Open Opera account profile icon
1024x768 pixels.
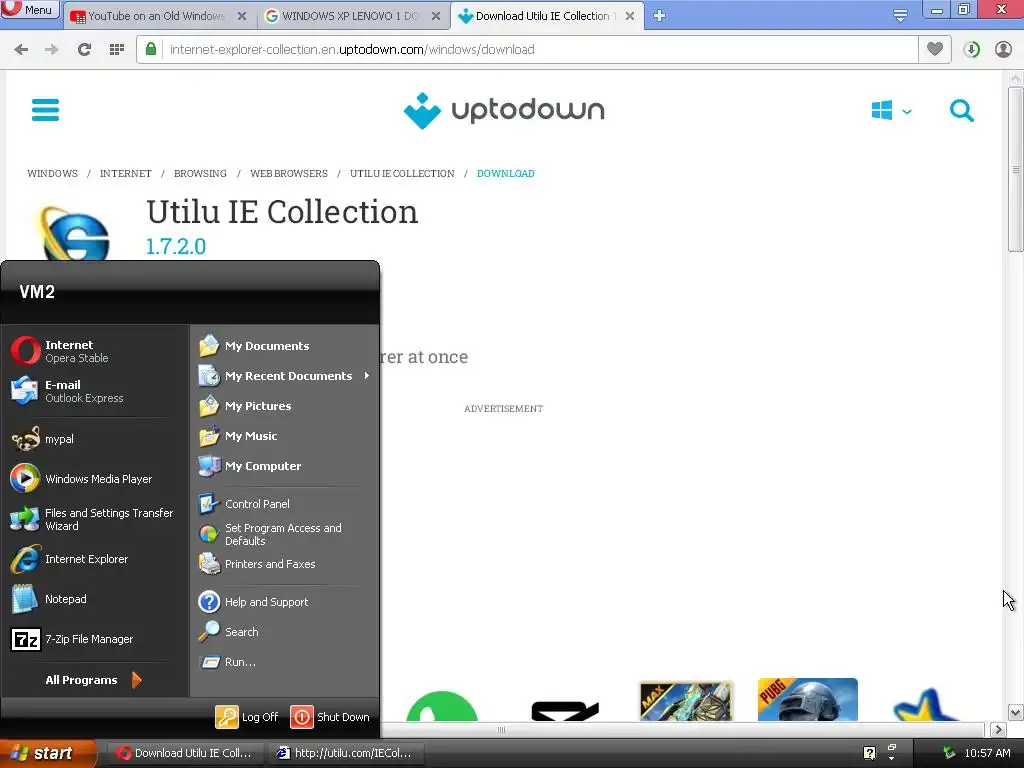[1003, 49]
